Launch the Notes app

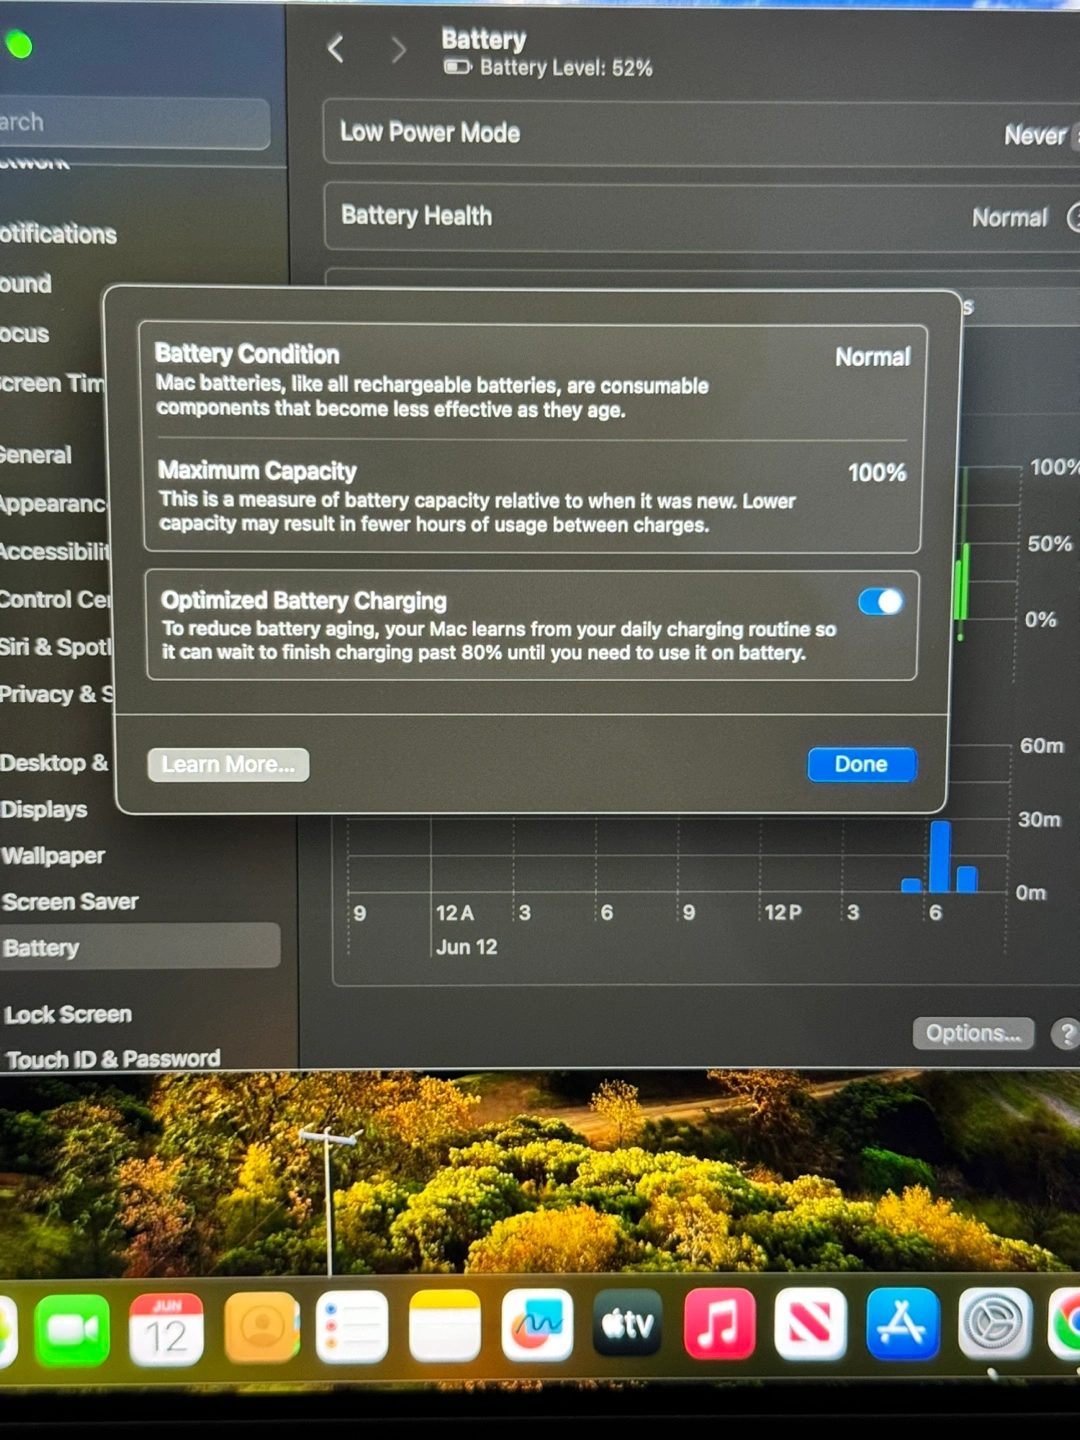click(445, 1326)
